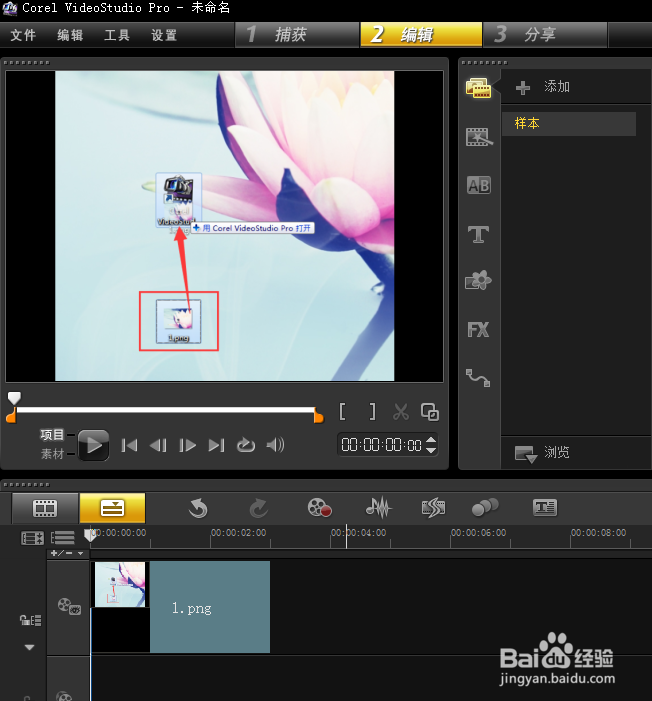
Task: Select the 1.png clip on timeline
Action: coord(180,607)
